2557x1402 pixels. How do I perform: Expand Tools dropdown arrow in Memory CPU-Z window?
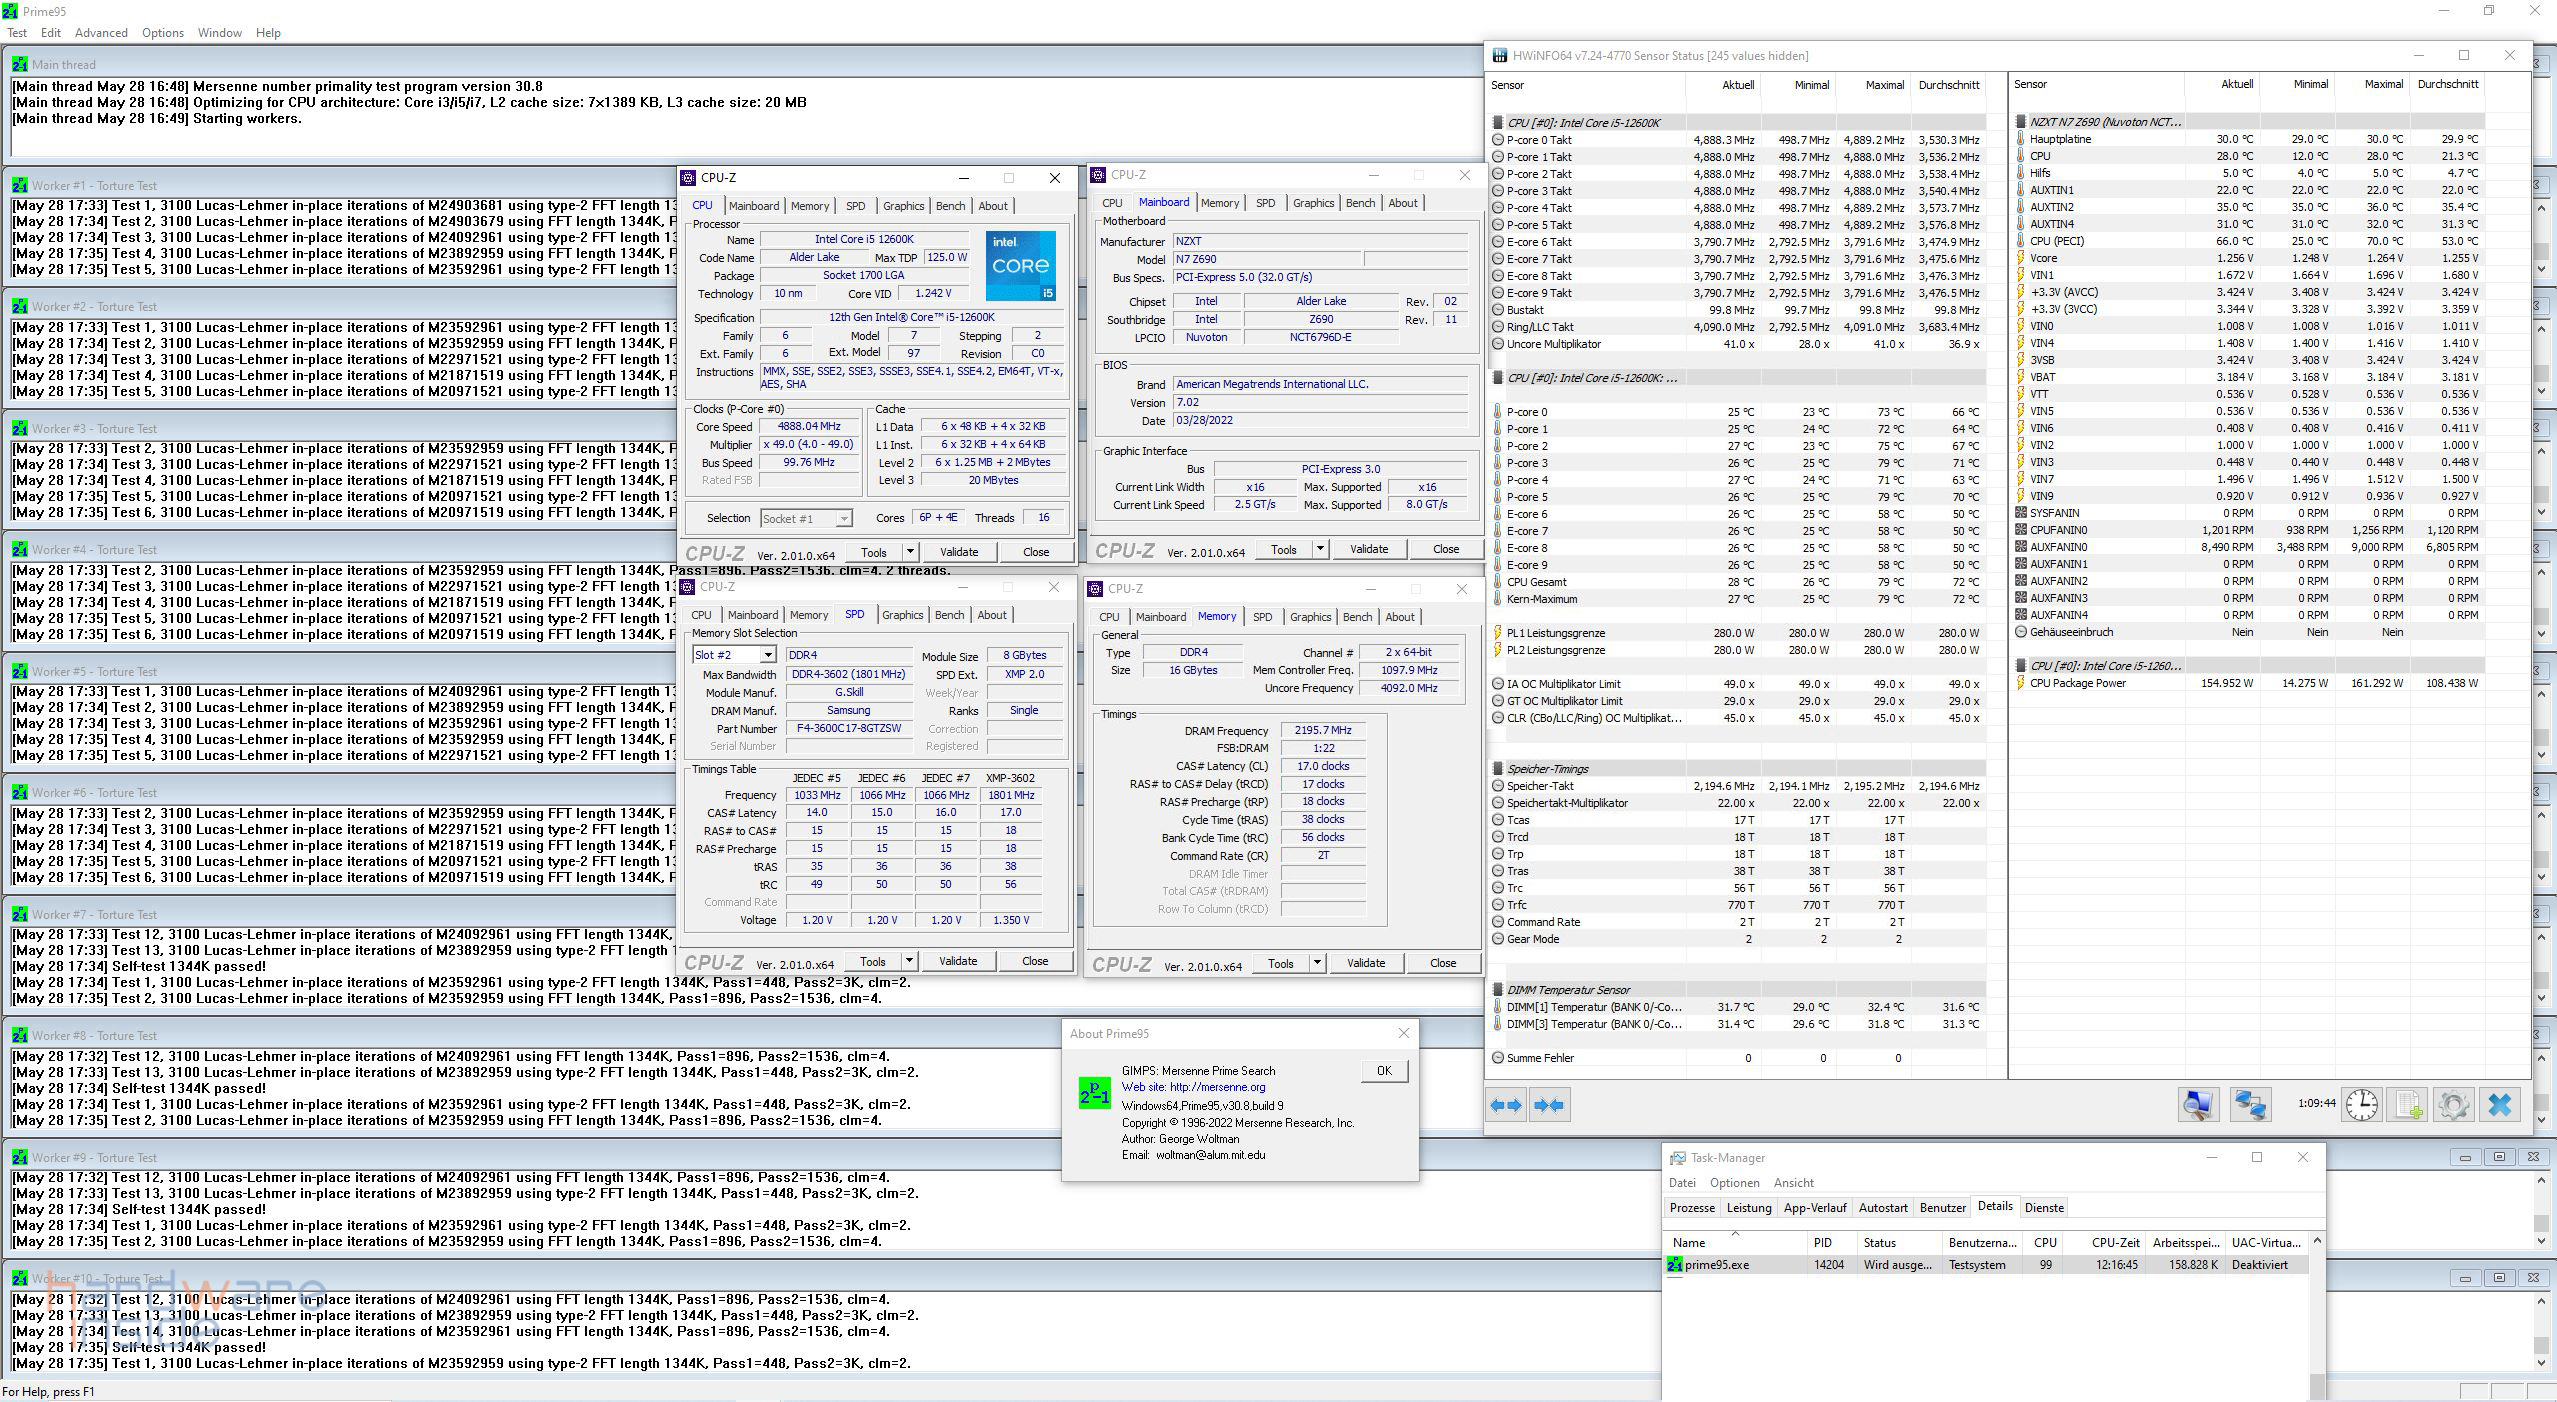pyautogui.click(x=1317, y=963)
